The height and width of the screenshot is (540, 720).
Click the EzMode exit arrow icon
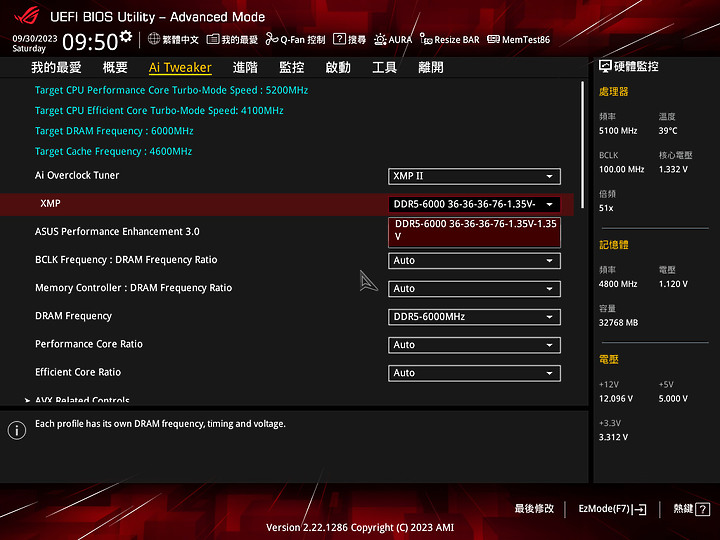[639, 509]
